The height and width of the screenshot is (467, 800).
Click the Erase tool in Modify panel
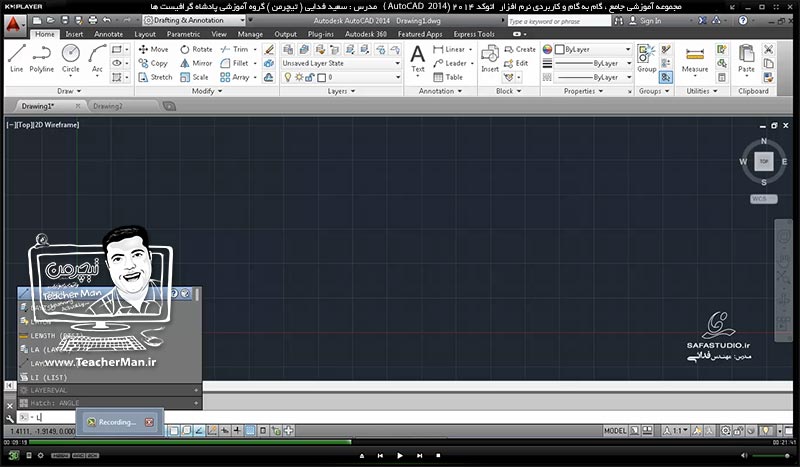click(x=269, y=50)
